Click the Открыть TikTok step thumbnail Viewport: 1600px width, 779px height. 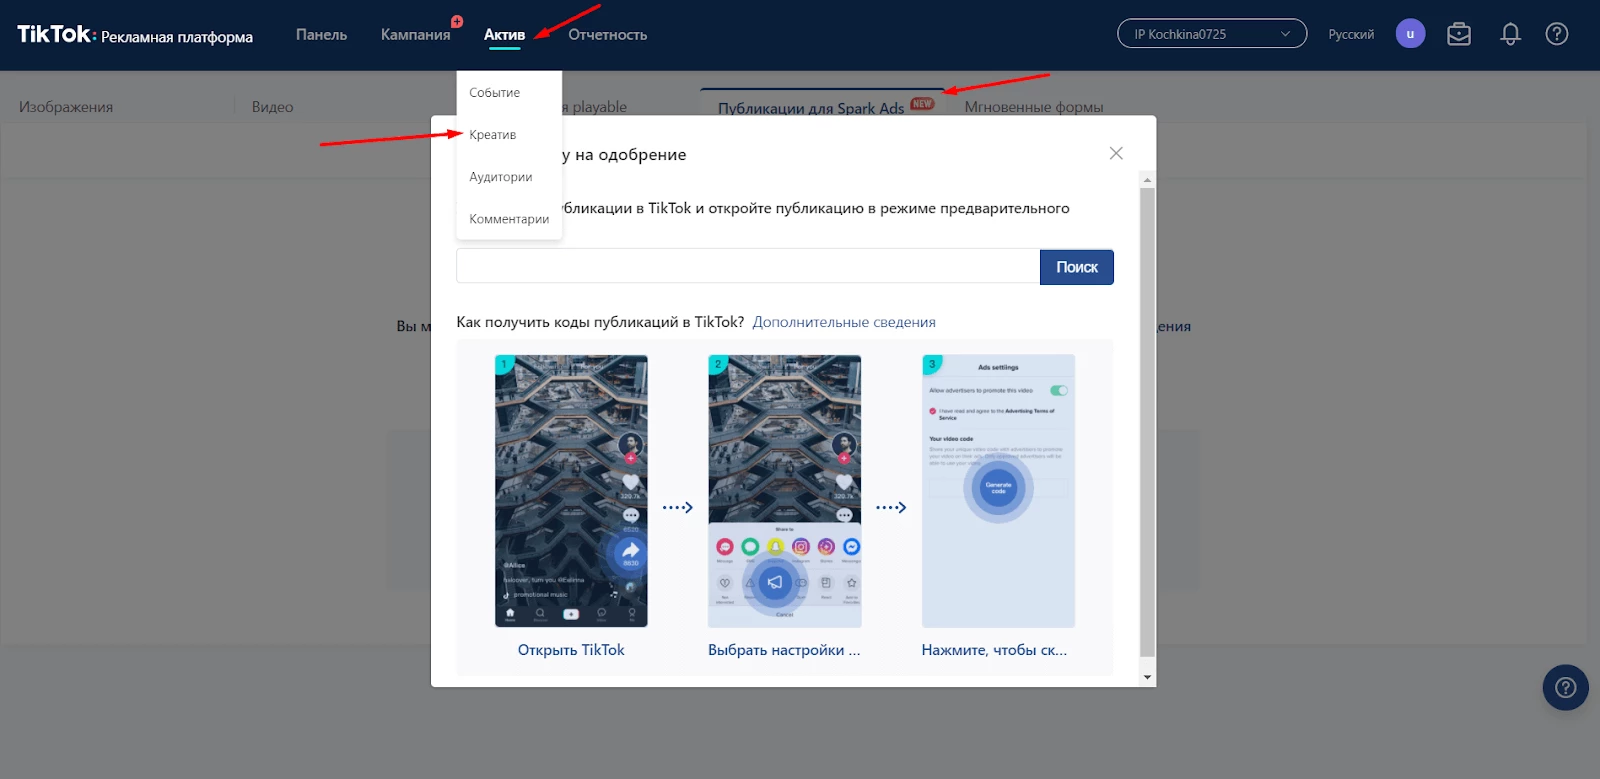pyautogui.click(x=571, y=491)
